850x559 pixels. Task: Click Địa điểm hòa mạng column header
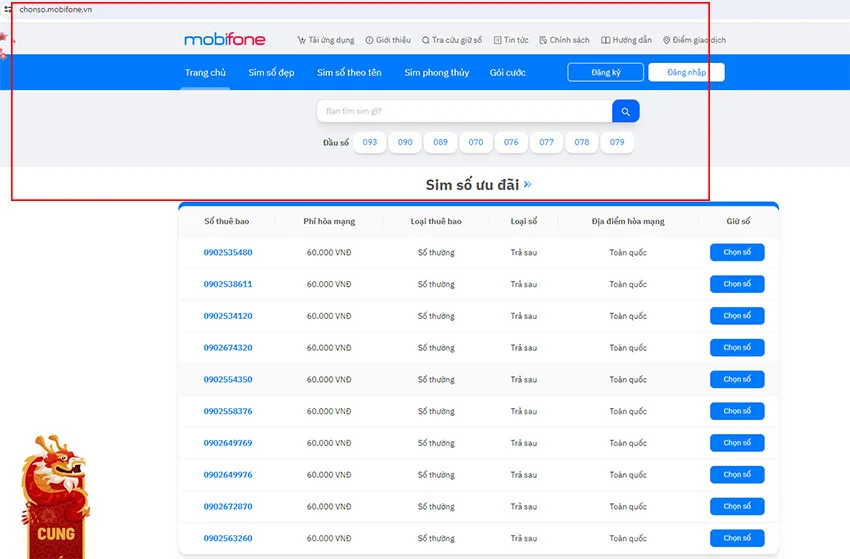tap(628, 221)
